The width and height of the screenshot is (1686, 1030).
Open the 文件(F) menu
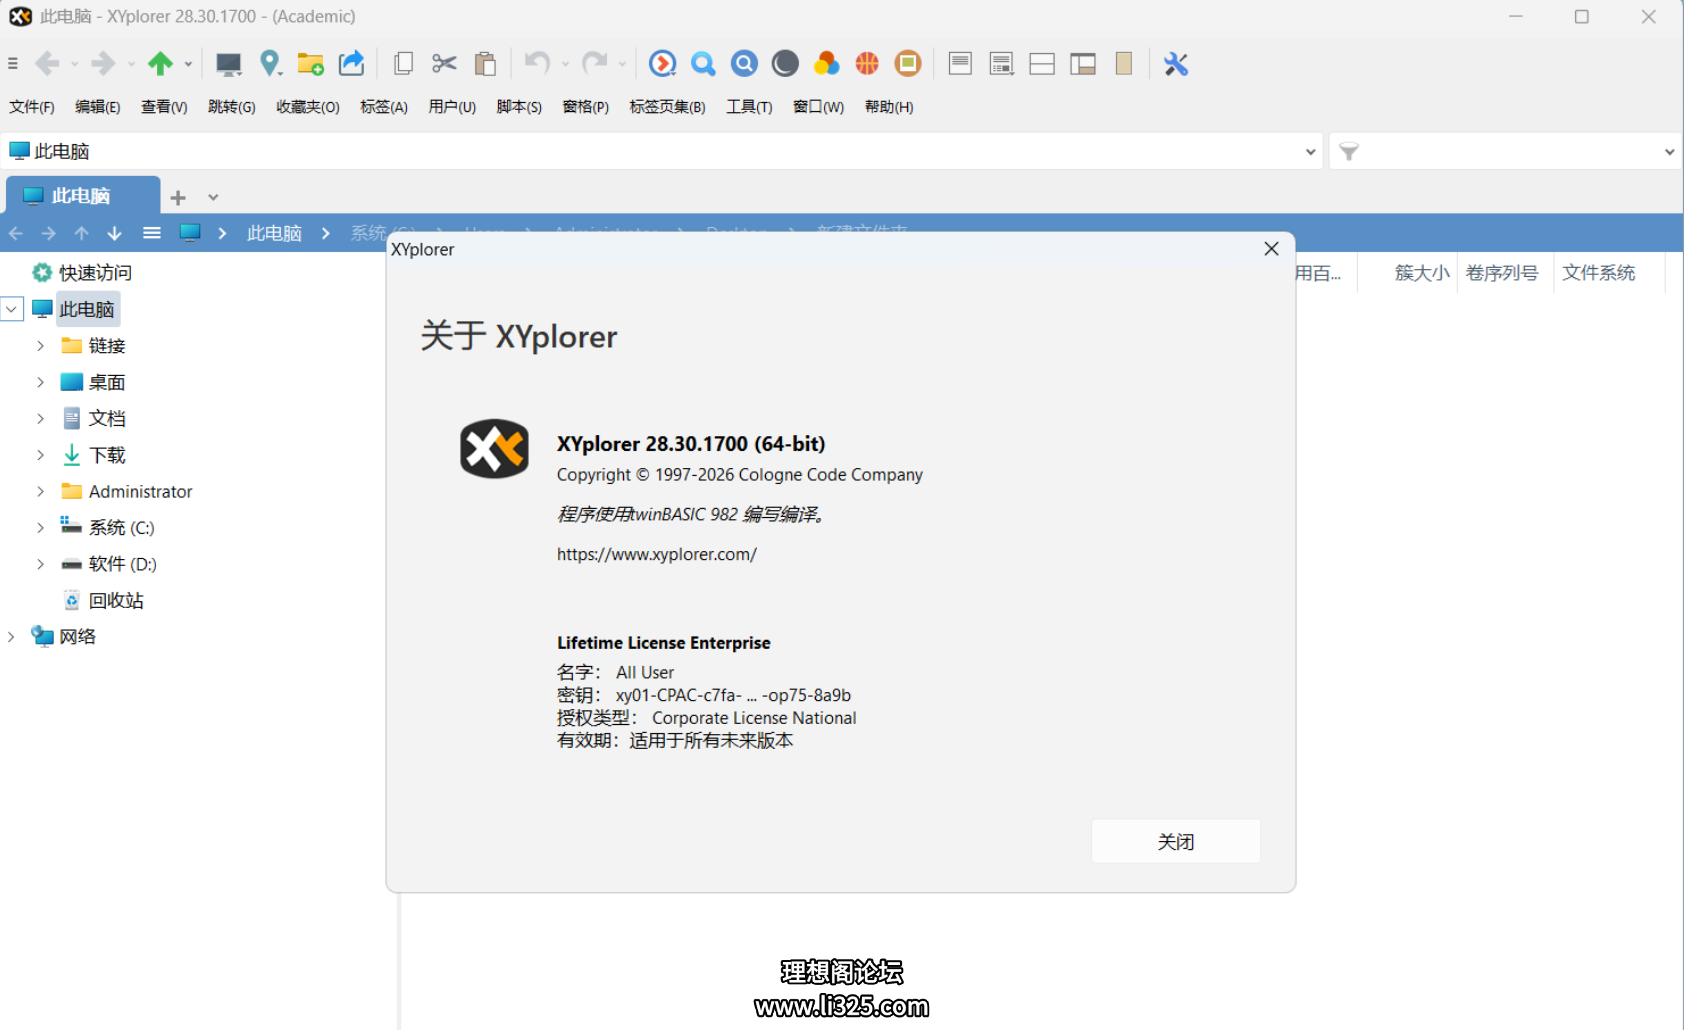pos(32,107)
